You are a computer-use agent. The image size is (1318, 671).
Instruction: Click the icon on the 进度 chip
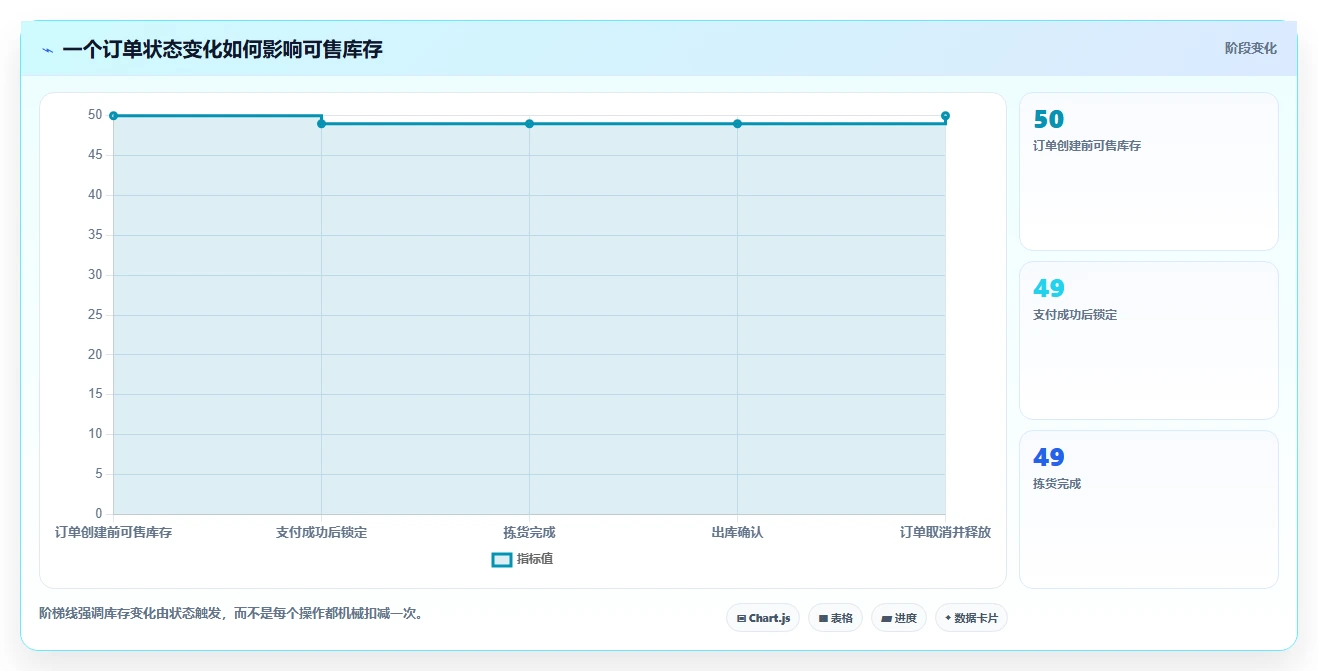[886, 619]
